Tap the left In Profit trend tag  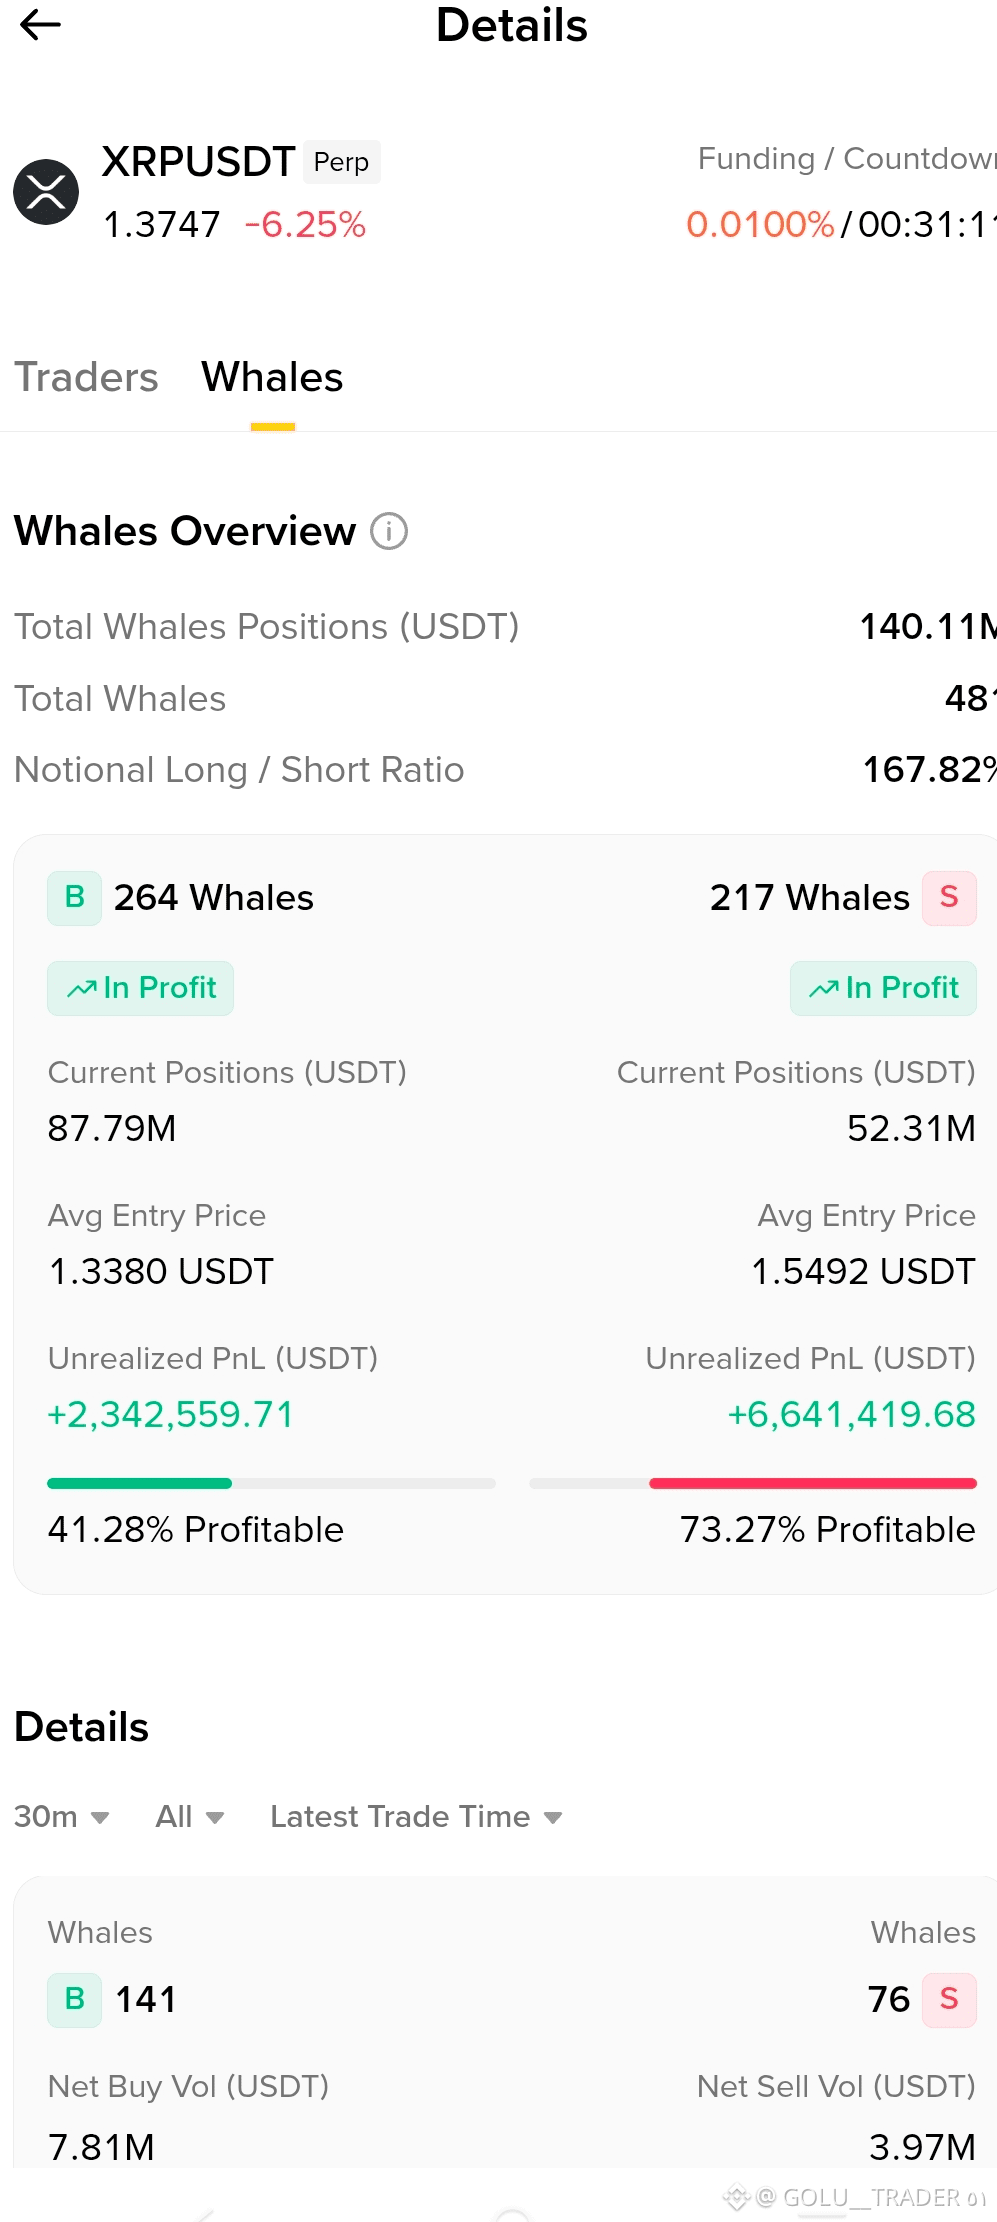[140, 988]
